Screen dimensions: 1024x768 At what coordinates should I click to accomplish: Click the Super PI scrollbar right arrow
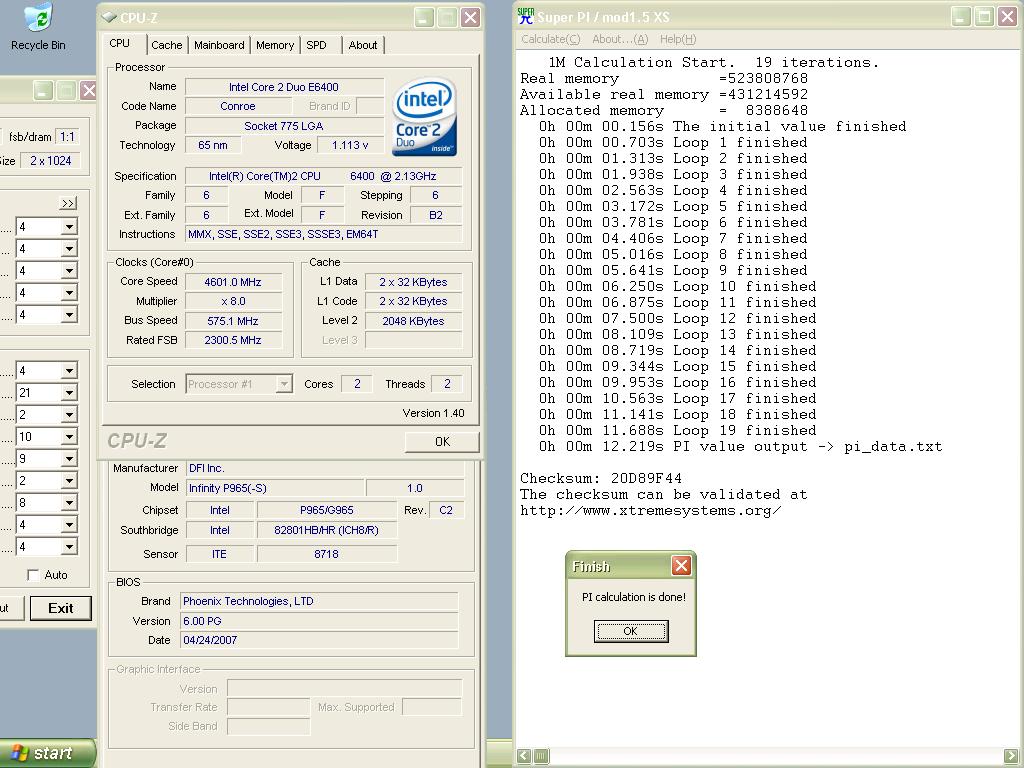coord(1010,756)
